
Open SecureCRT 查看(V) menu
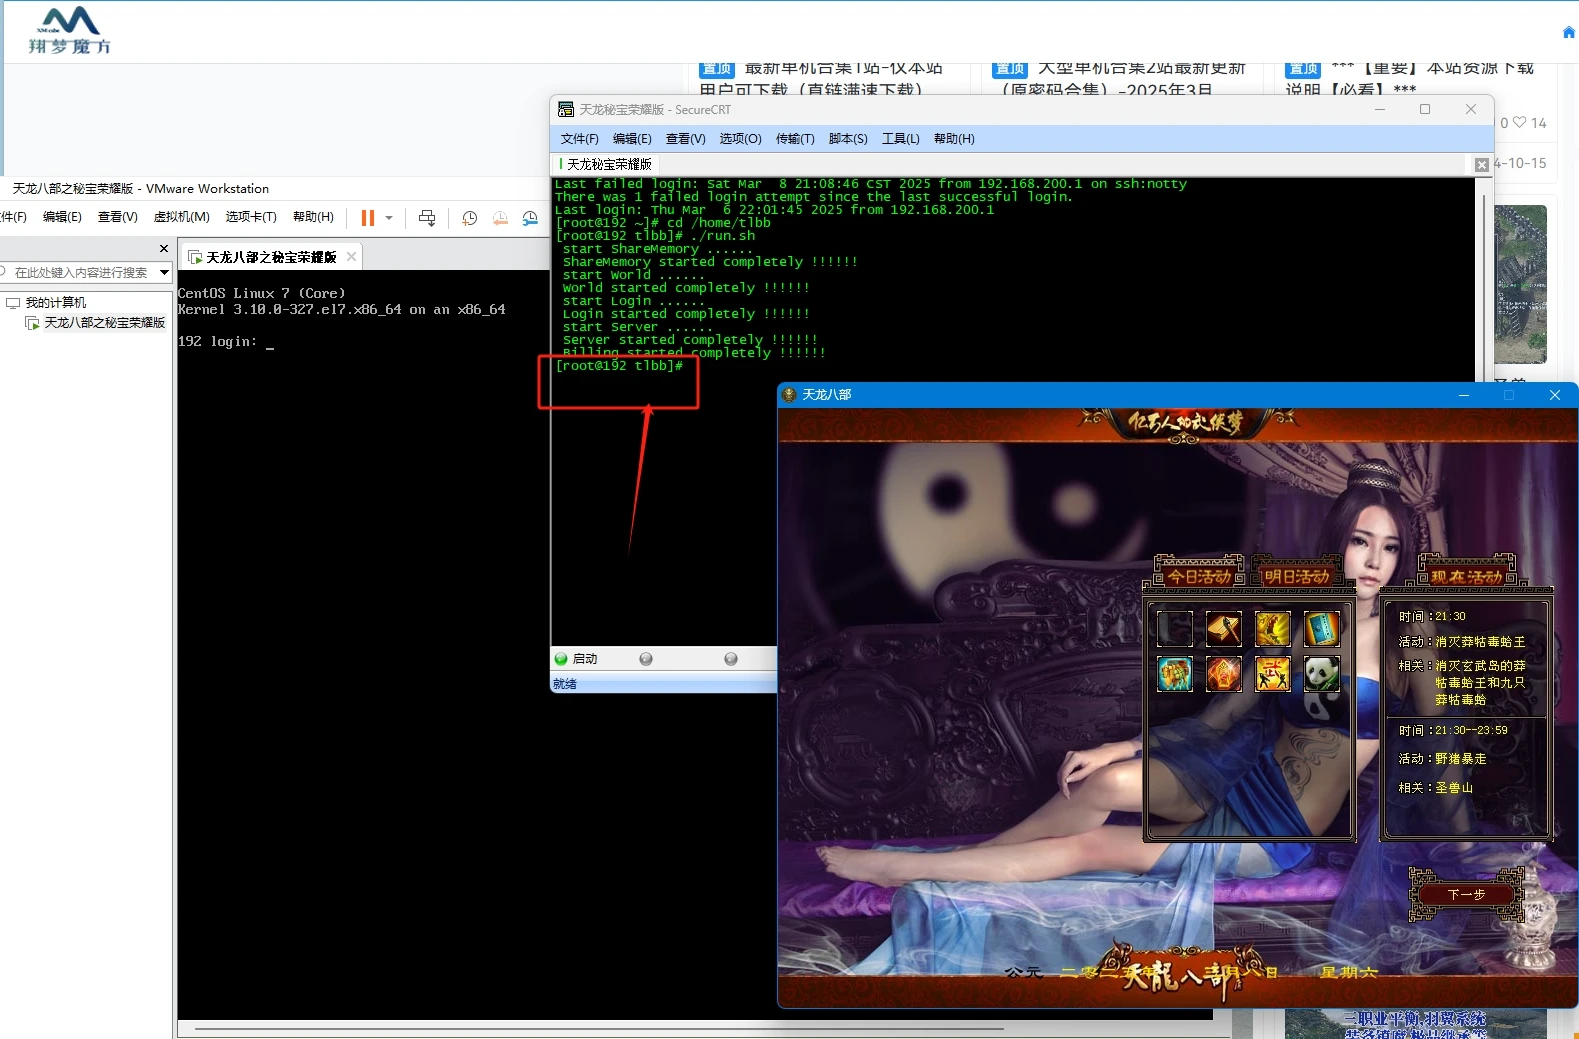pyautogui.click(x=685, y=139)
